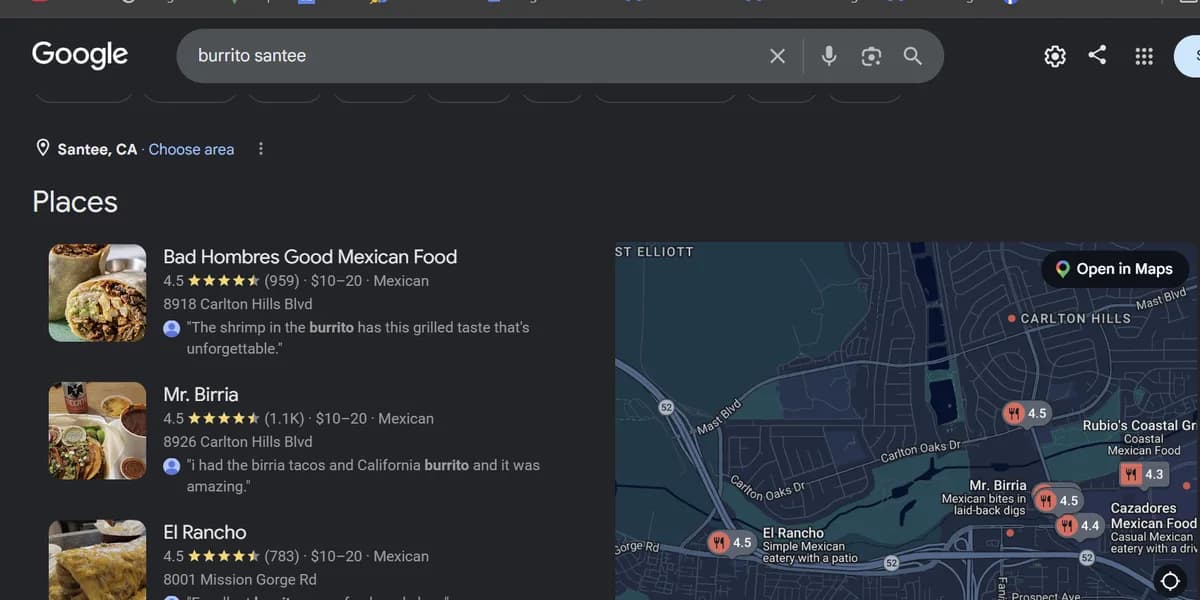Screen dimensions: 1200x600
Task: Open the Google apps grid
Action: pos(1144,56)
